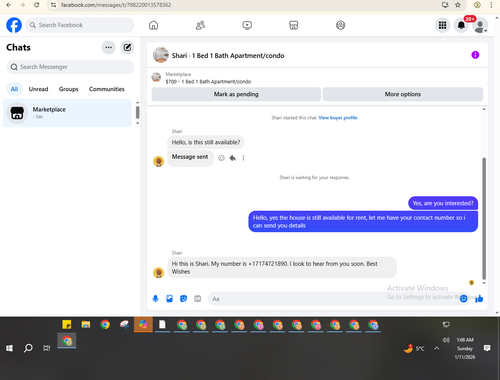Open Windows Start menu
Screen dimensions: 500x380
click(x=9, y=348)
